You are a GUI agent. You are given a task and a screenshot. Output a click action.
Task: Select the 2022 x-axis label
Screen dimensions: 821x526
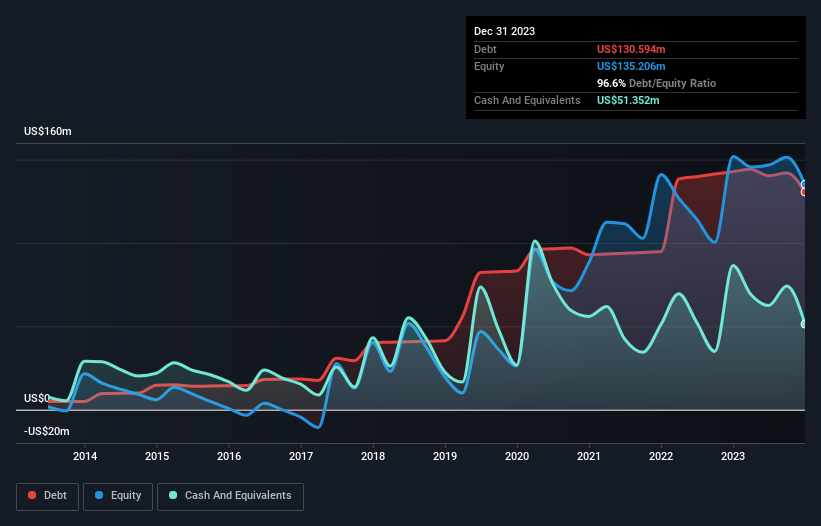661,456
